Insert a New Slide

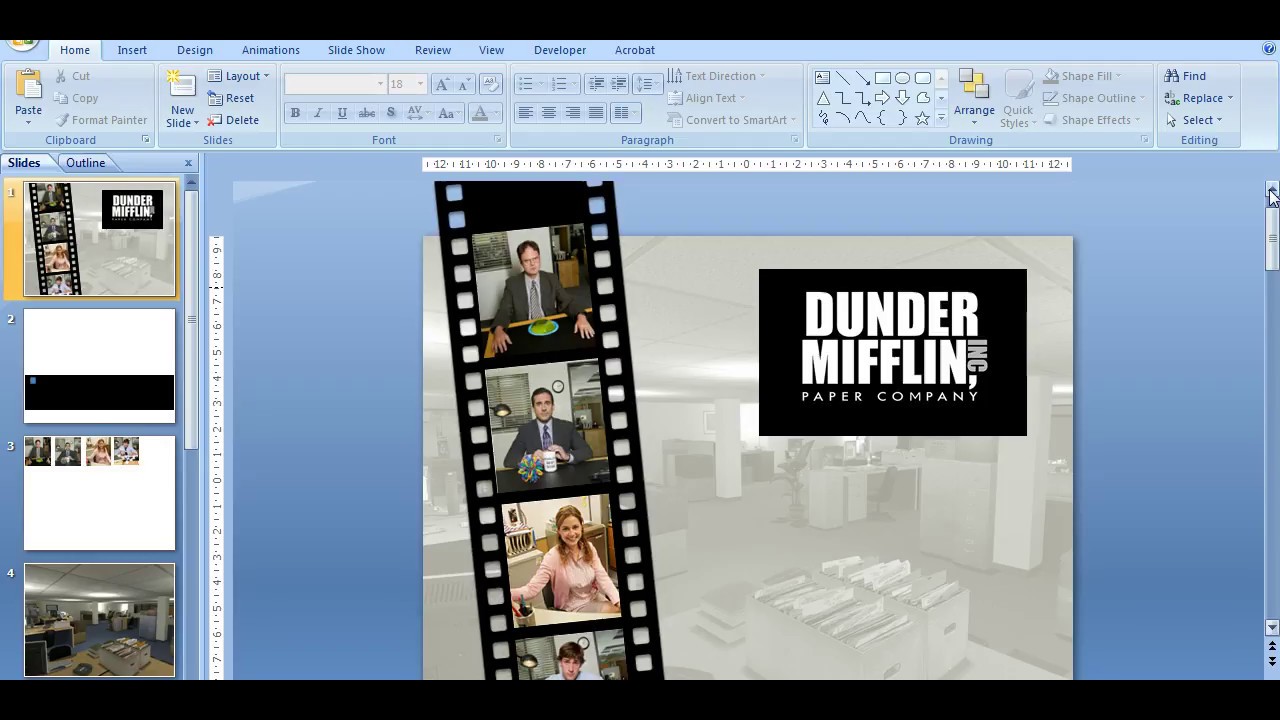coord(182,99)
